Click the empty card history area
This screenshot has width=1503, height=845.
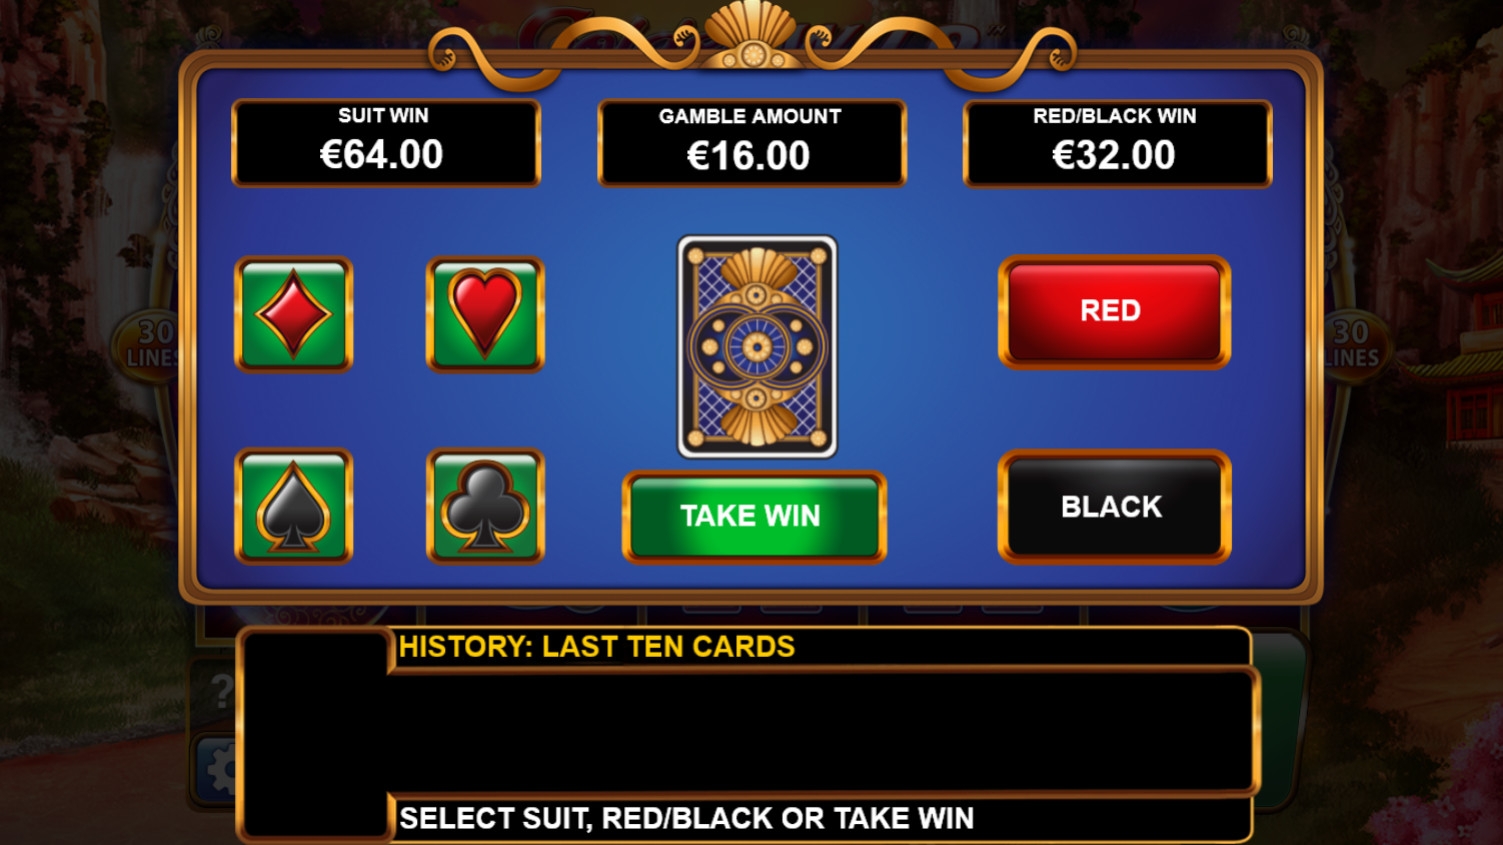pyautogui.click(x=822, y=732)
